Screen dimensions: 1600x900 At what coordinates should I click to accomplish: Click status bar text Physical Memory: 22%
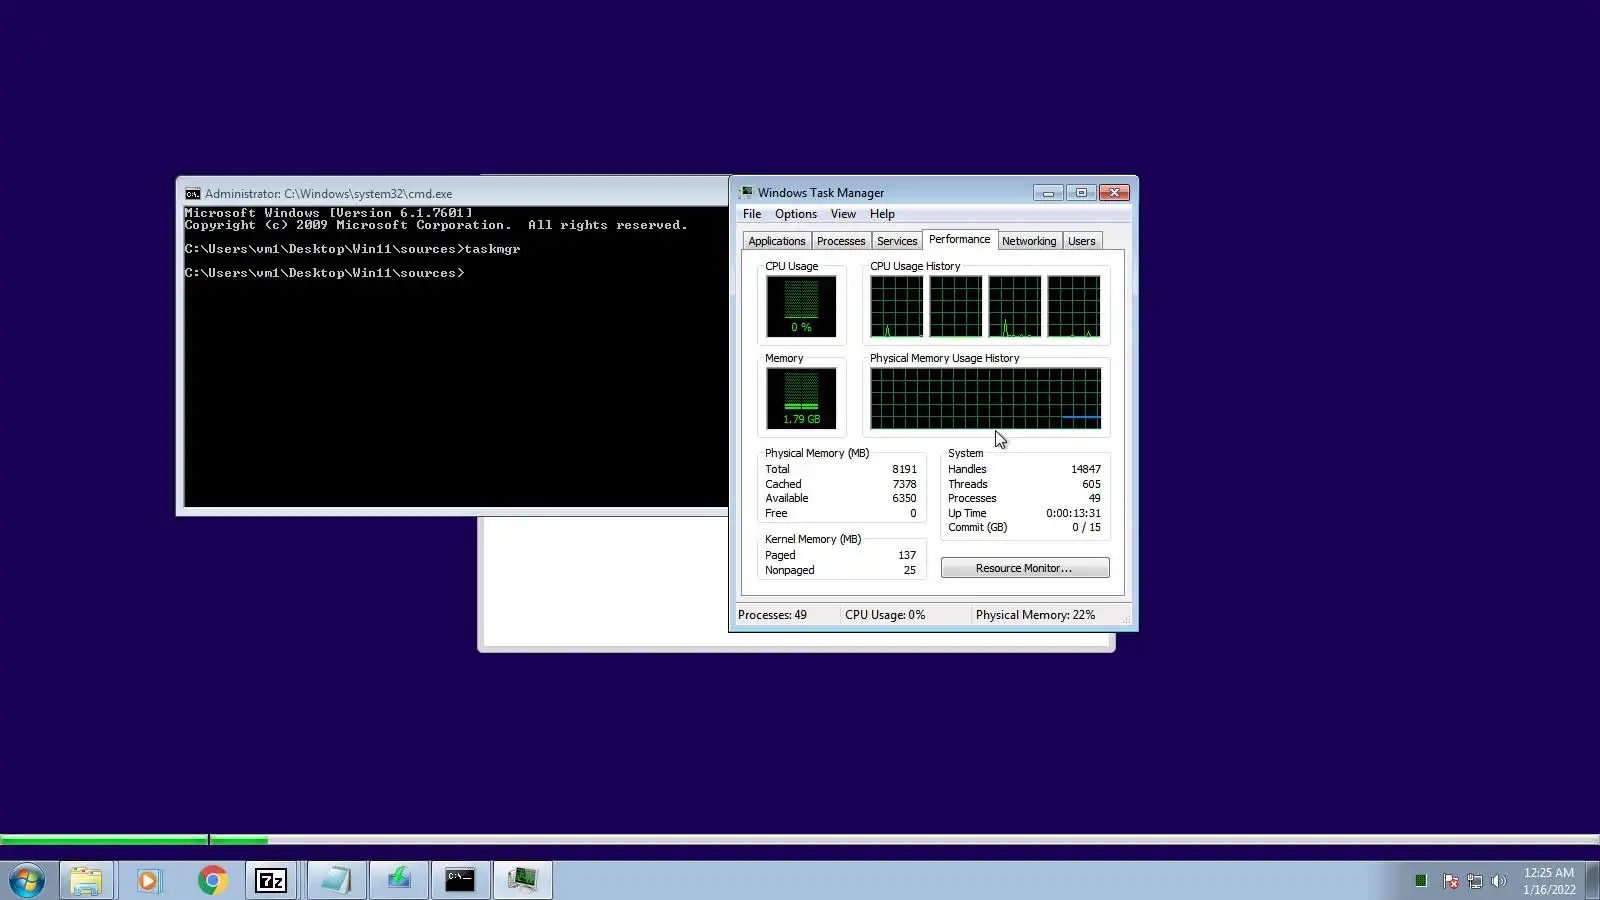point(1035,615)
